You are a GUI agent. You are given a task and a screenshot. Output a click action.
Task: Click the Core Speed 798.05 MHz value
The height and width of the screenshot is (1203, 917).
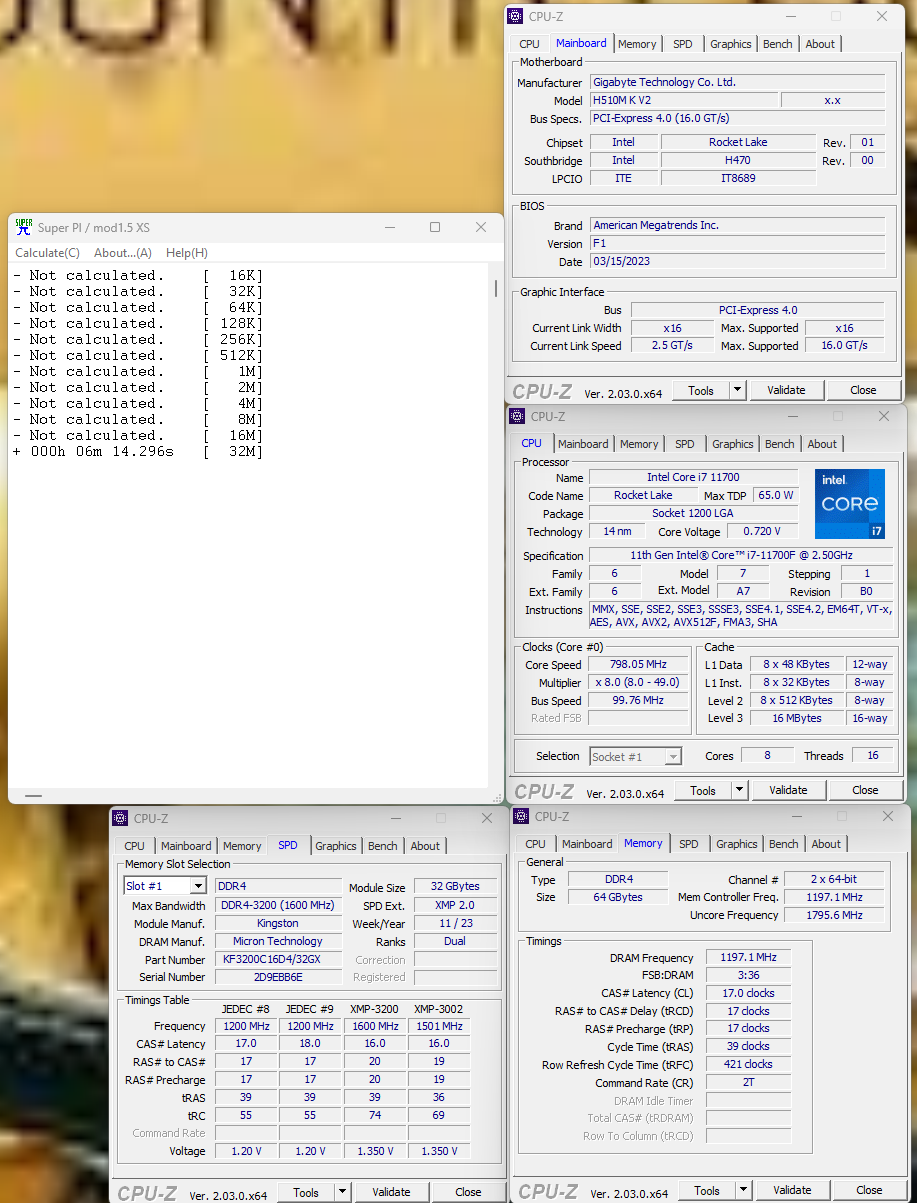click(638, 665)
